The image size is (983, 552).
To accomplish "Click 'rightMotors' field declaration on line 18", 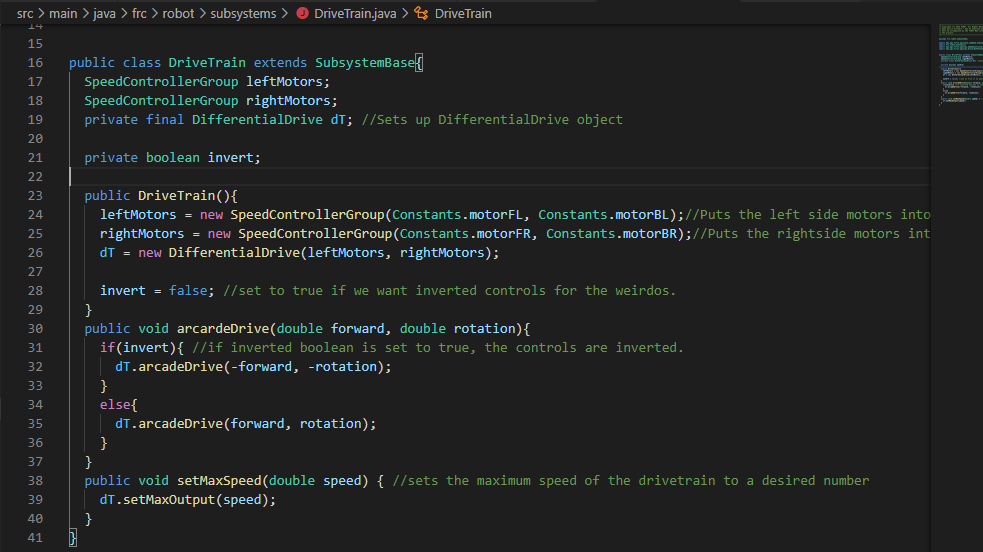I will pyautogui.click(x=288, y=100).
